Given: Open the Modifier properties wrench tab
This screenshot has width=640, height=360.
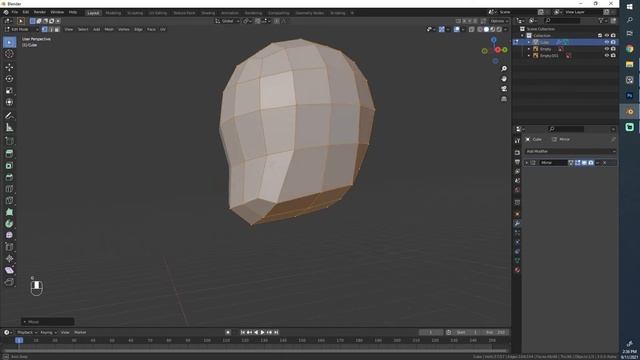Looking at the screenshot, I should (517, 223).
